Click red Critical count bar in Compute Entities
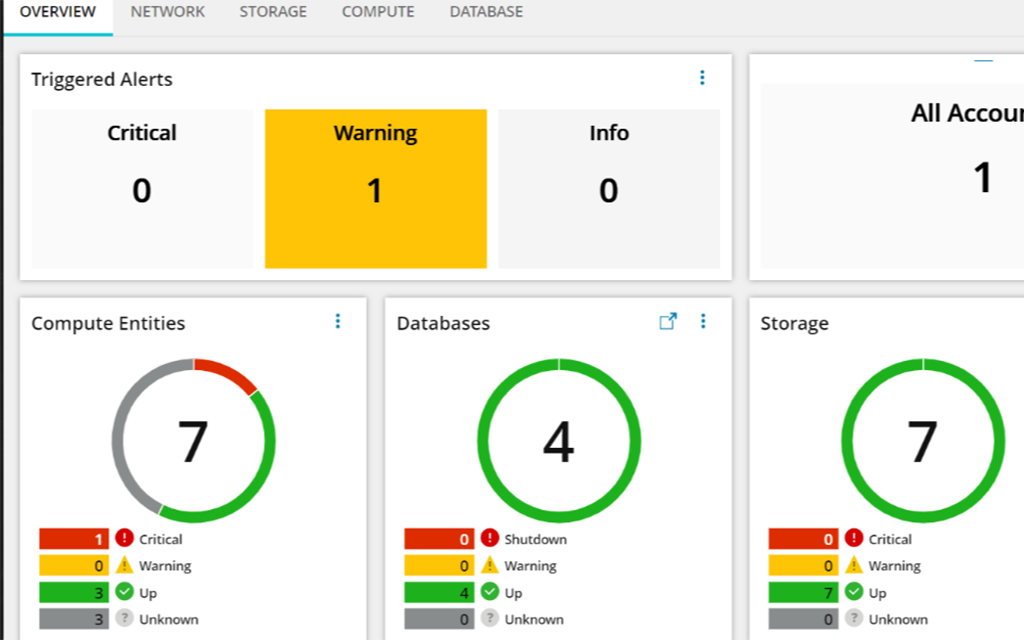Screen dimensions: 1024x640 click(x=74, y=539)
